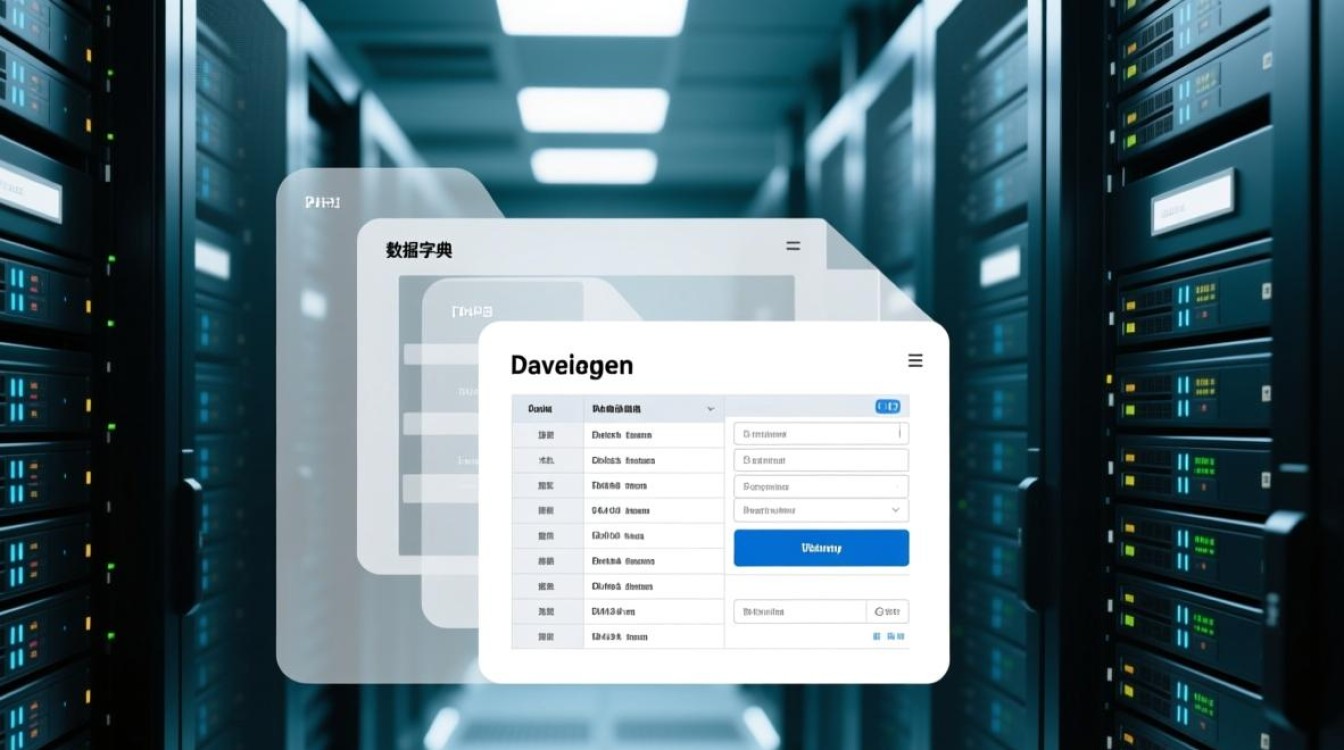
Task: Select the back-most translucent panel's top-left label
Action: coord(321,202)
